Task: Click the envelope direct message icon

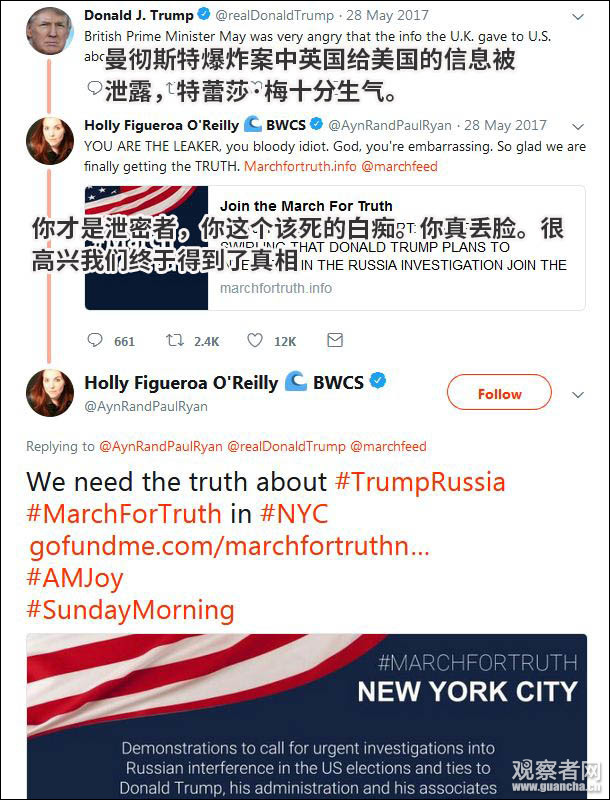Action: 335,340
